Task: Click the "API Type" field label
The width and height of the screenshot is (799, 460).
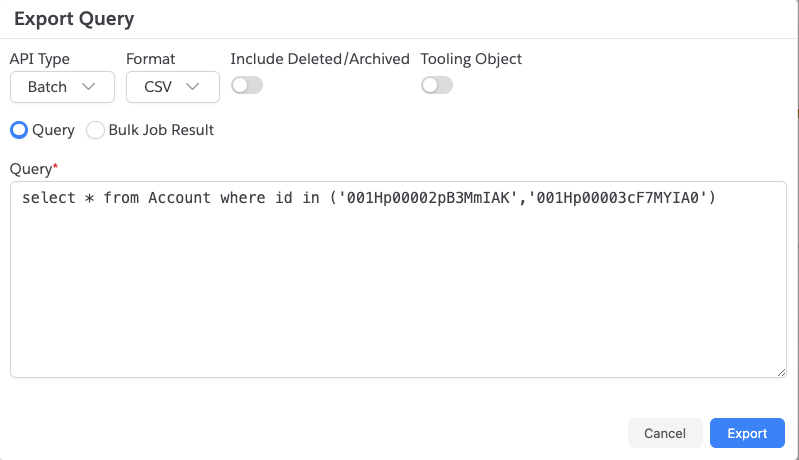Action: [x=40, y=59]
